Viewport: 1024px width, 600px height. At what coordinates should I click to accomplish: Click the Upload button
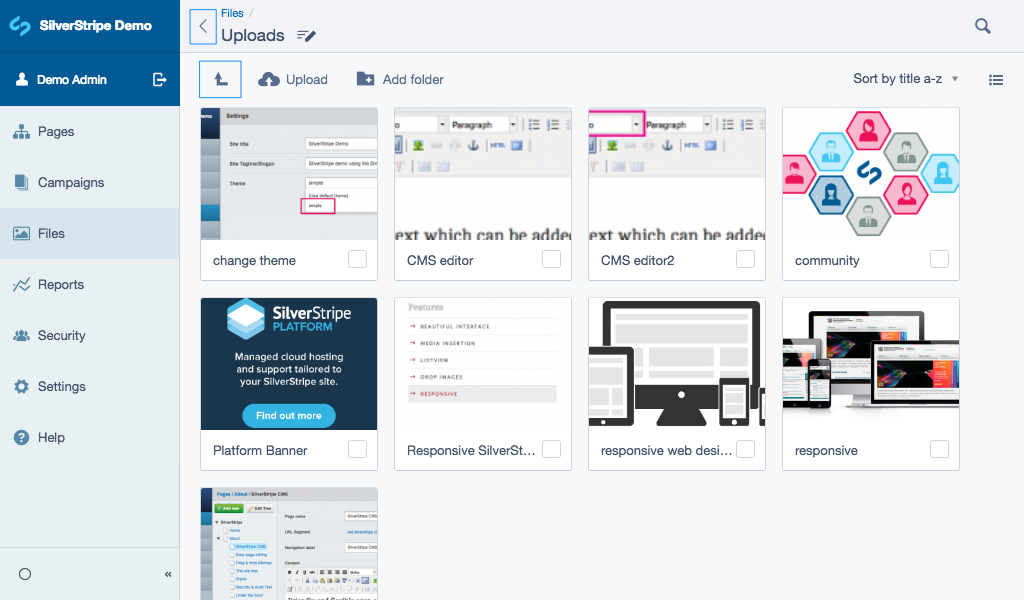[293, 80]
